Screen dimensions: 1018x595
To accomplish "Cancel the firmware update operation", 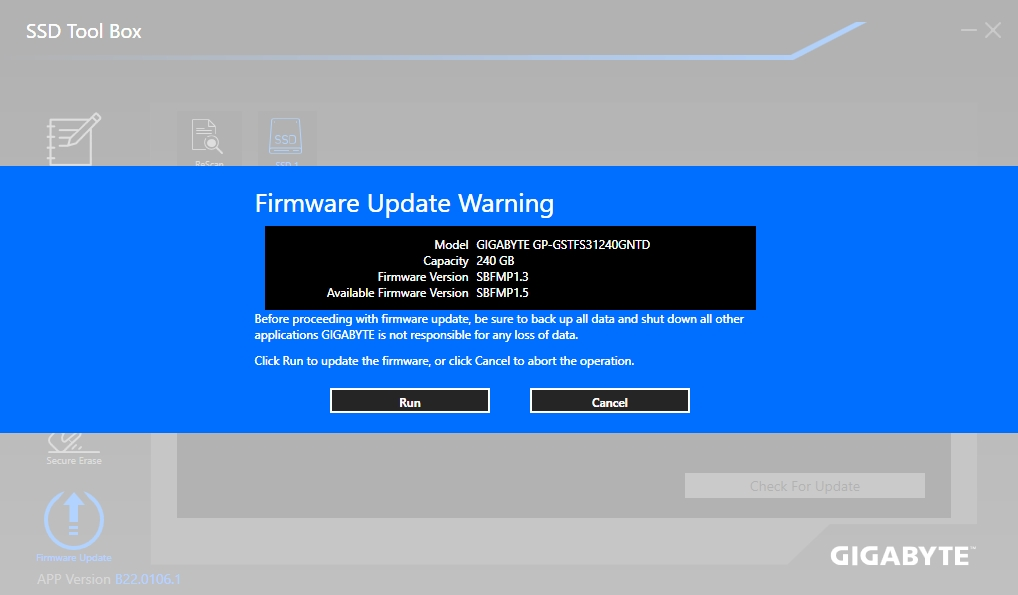I will (x=610, y=401).
